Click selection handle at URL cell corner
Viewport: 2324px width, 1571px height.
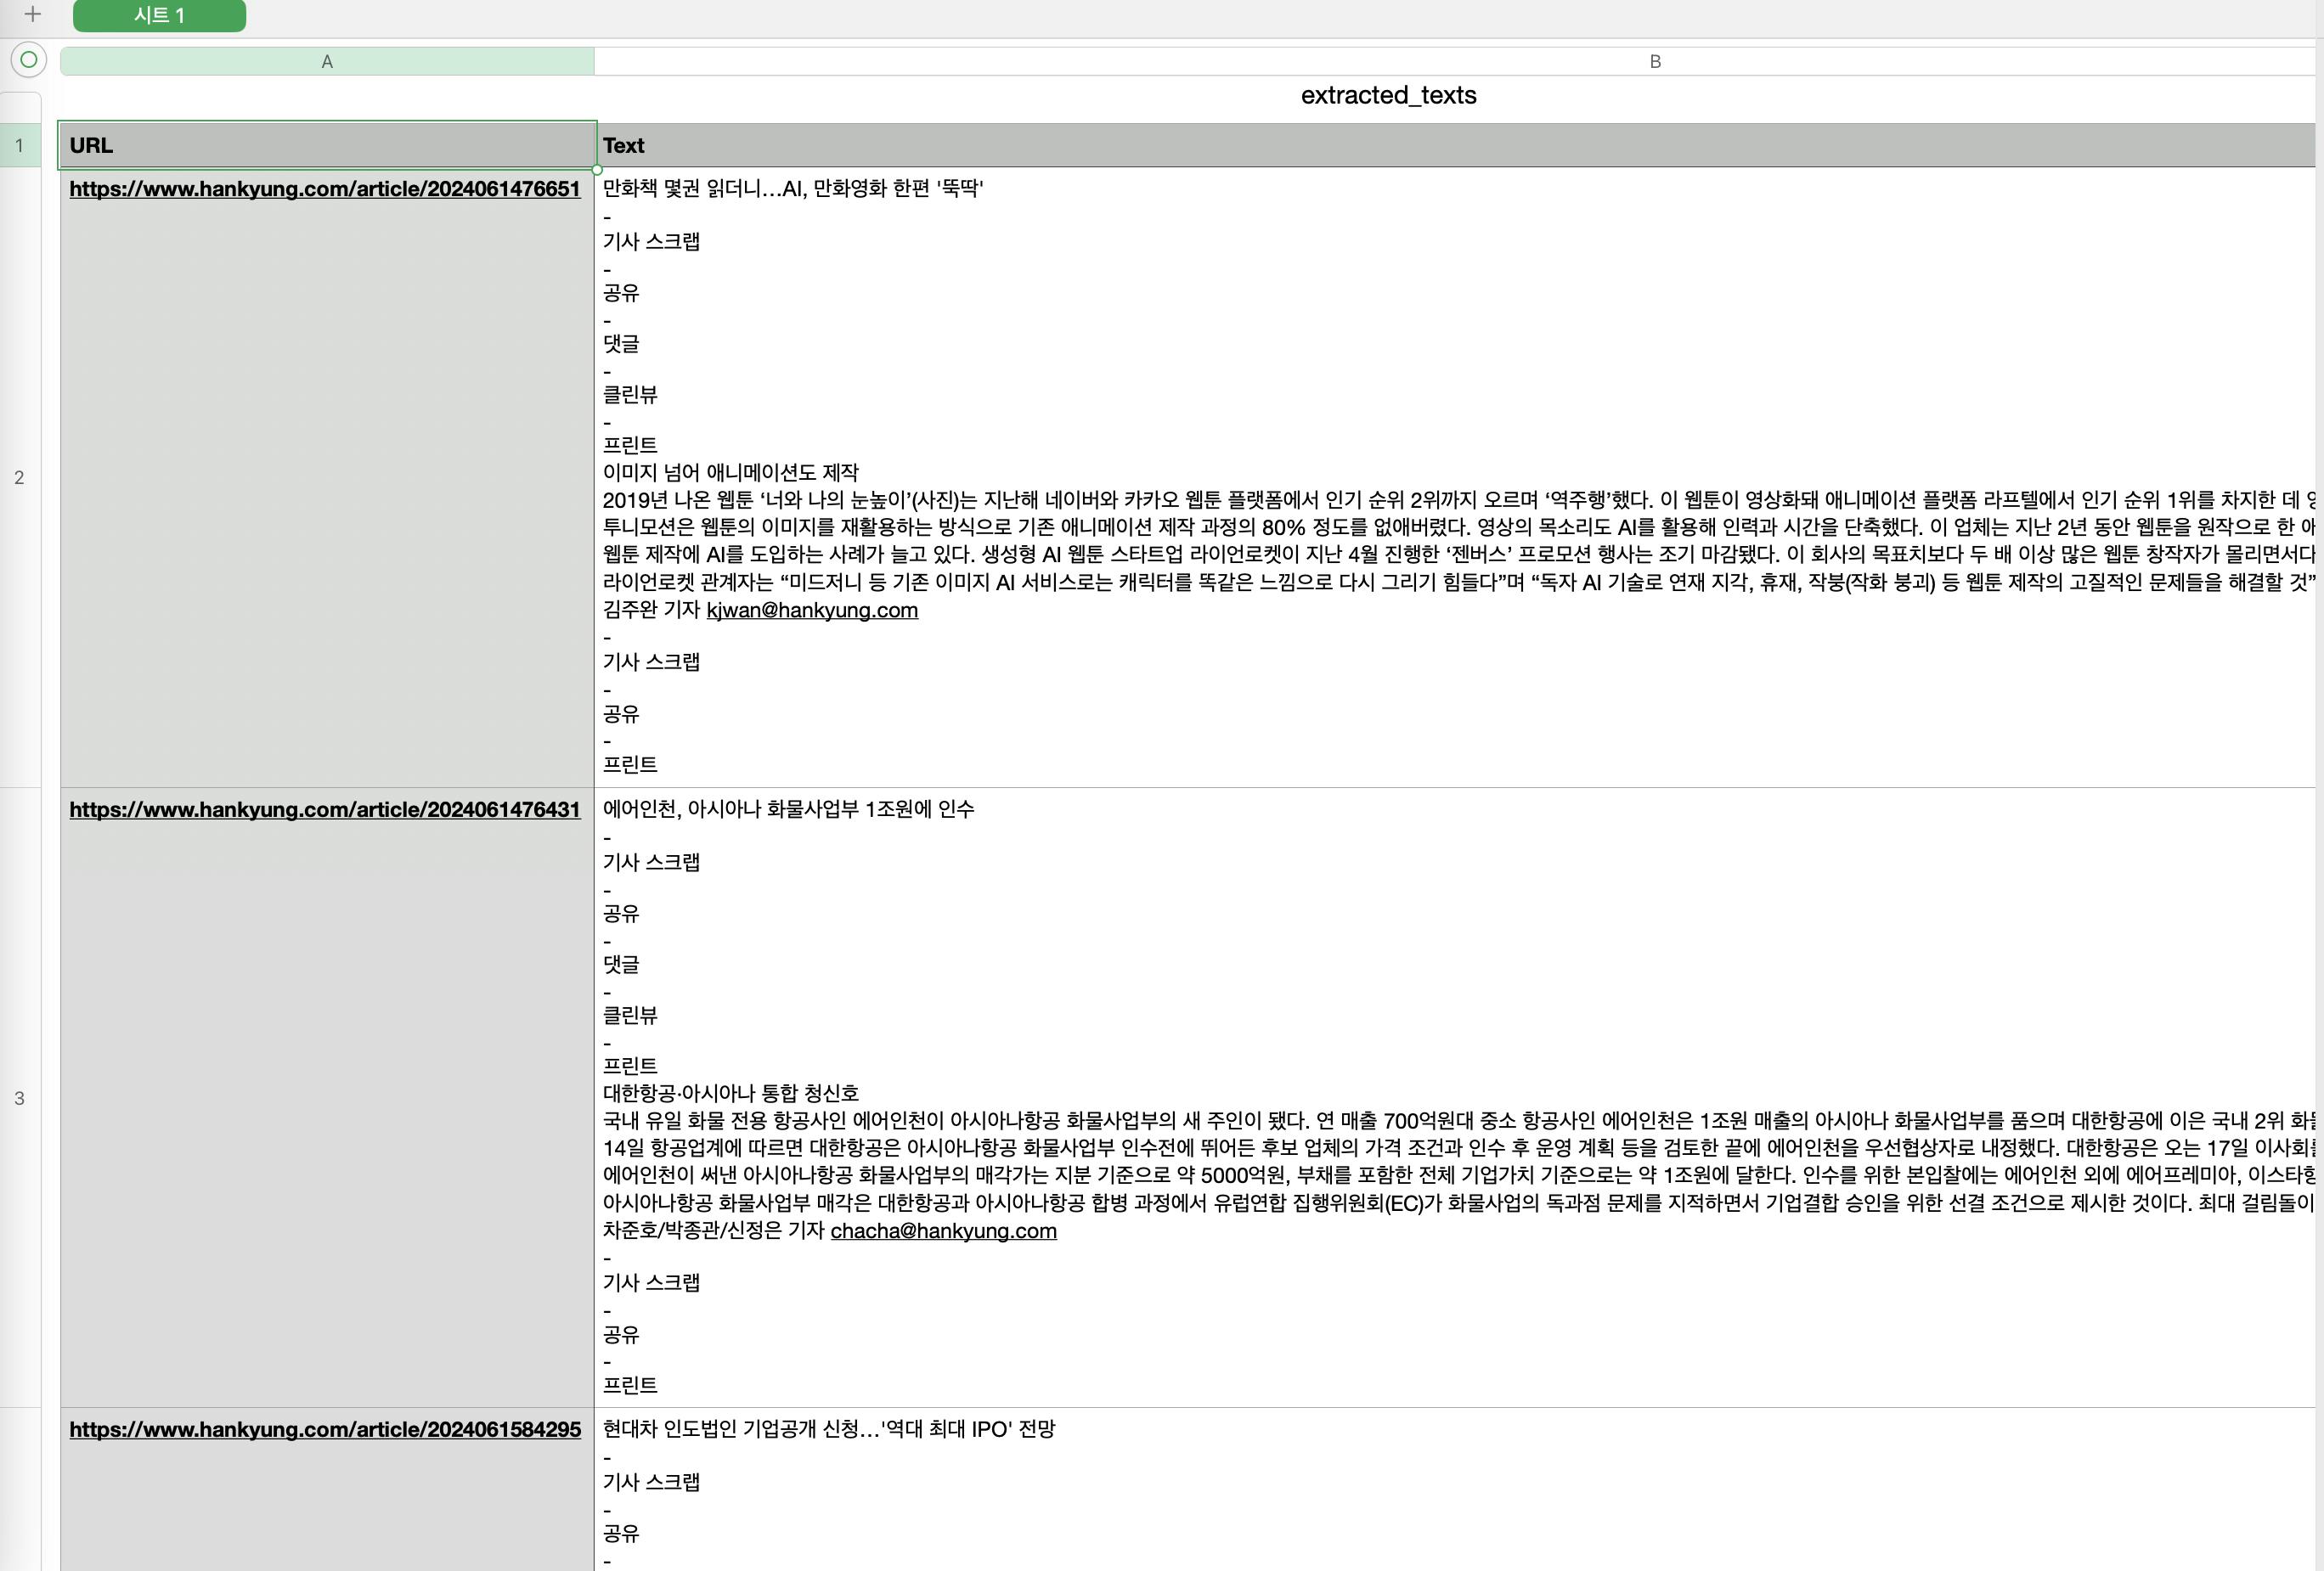[x=597, y=170]
